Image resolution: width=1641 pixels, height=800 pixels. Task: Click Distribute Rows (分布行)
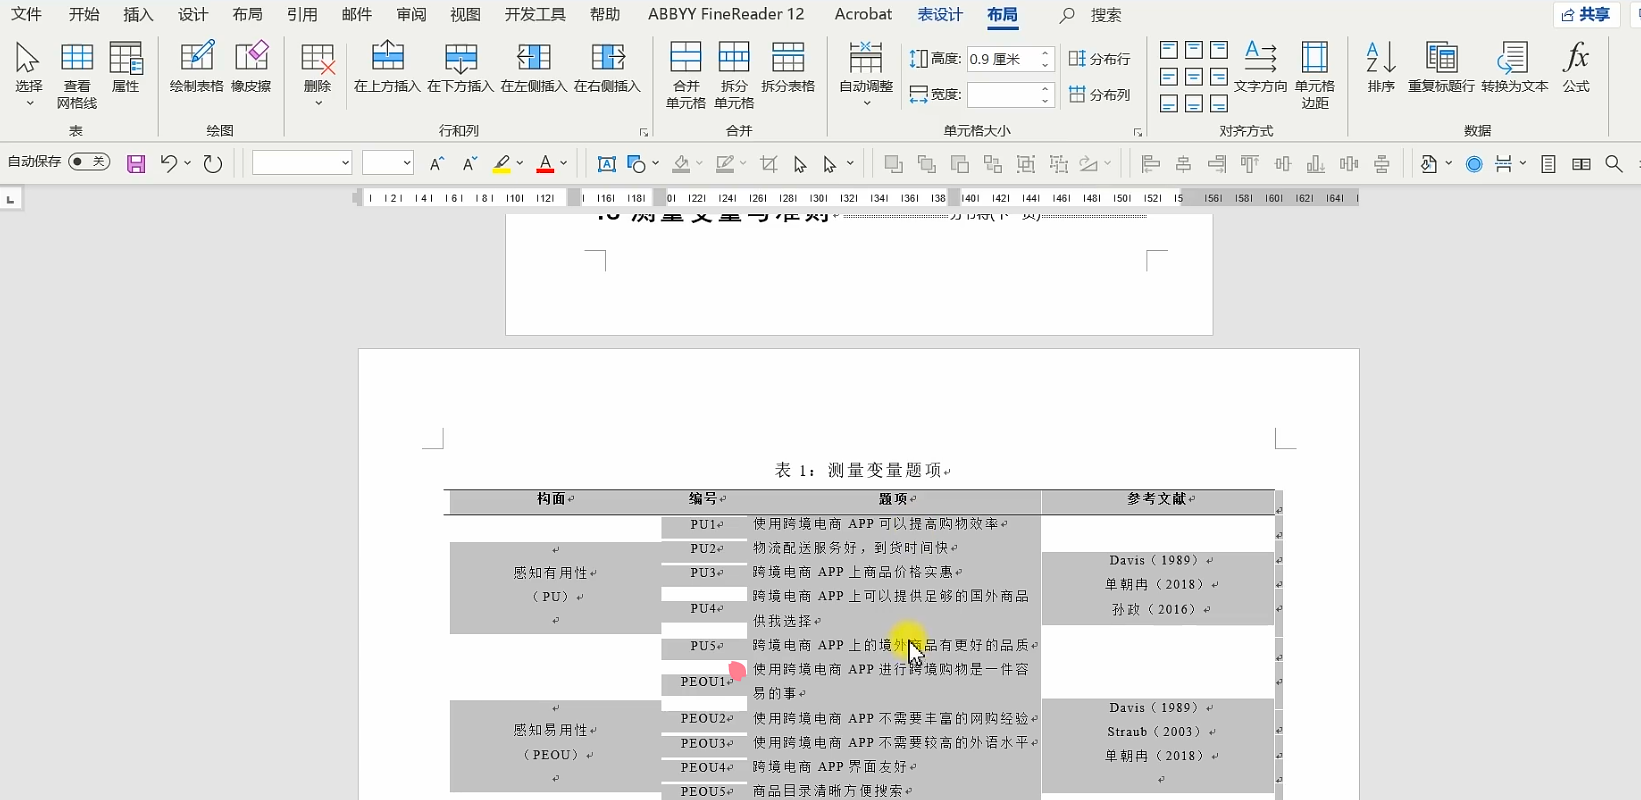1099,59
